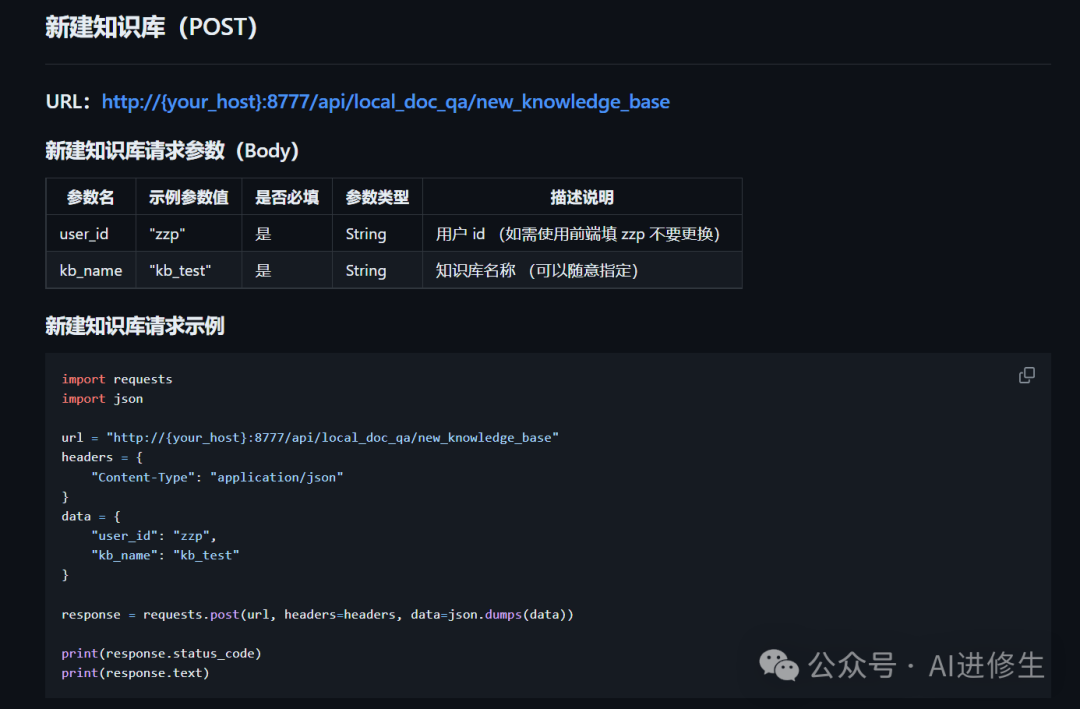The height and width of the screenshot is (709, 1080).
Task: Click the "kb_name": "kb_test" code line
Action: pyautogui.click(x=165, y=555)
